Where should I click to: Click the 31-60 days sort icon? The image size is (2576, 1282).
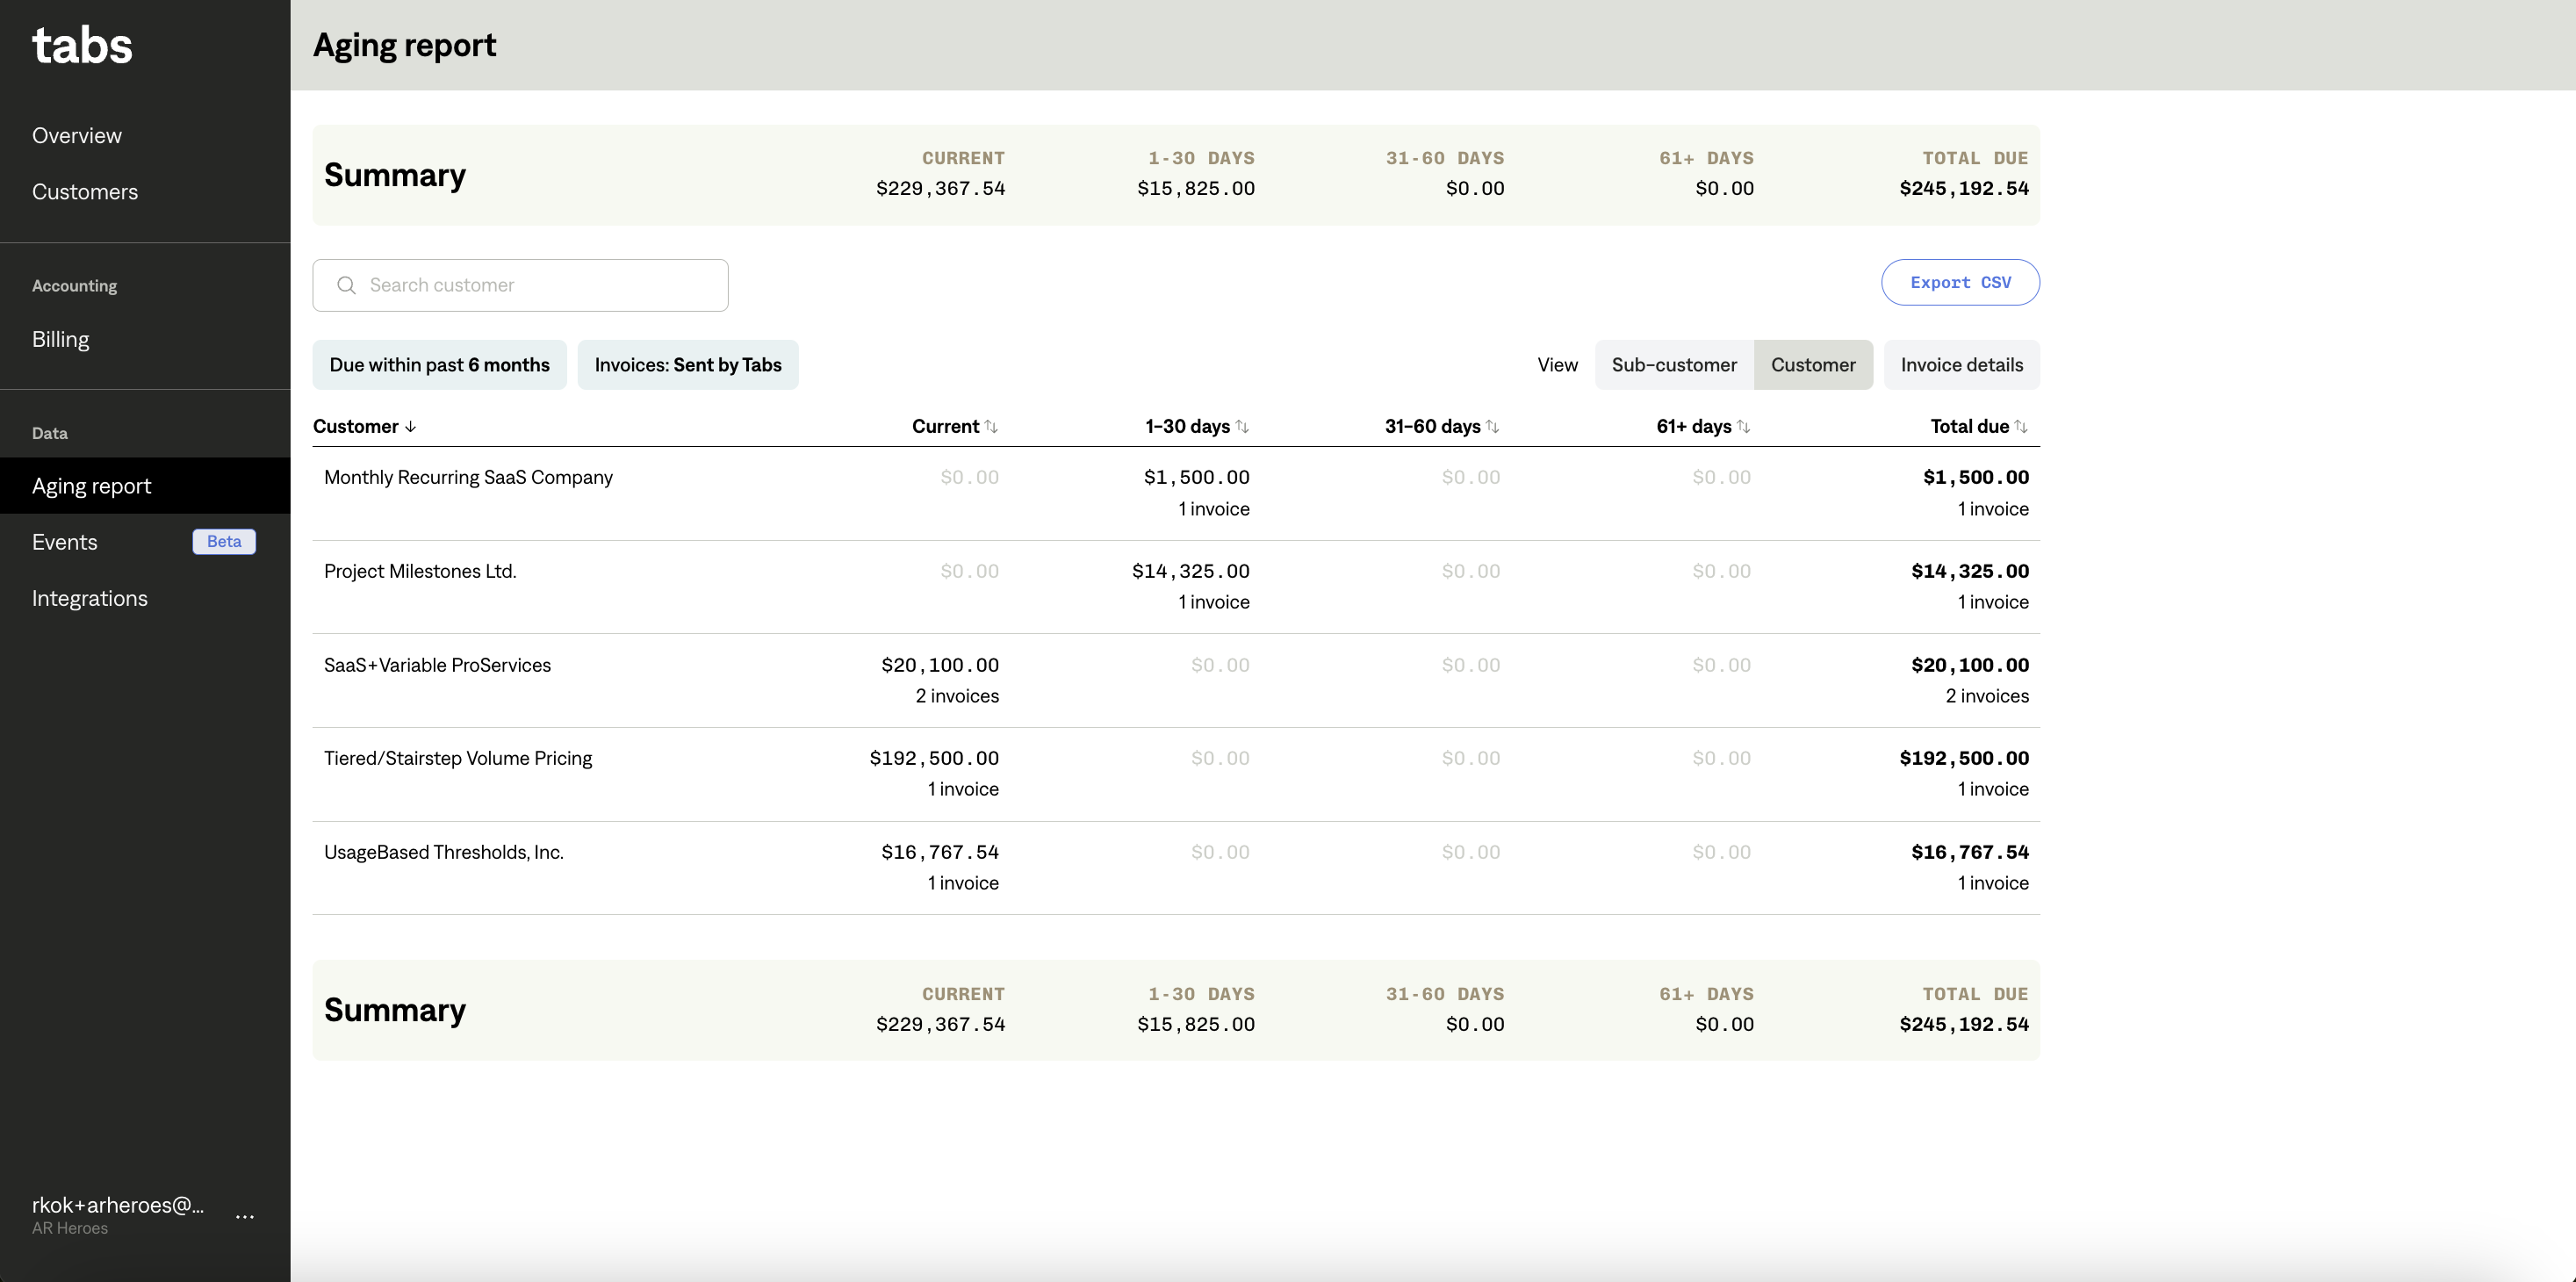point(1492,427)
